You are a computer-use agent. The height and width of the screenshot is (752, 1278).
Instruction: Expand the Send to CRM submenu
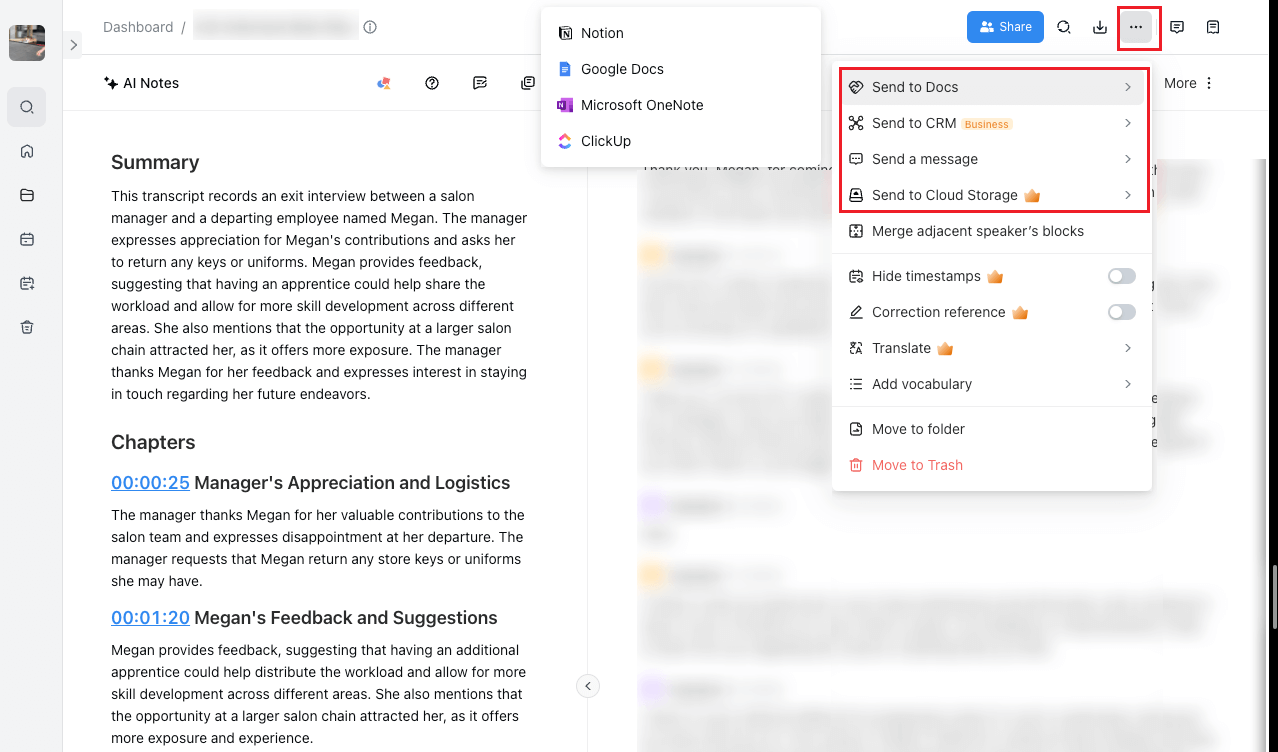[x=992, y=123]
